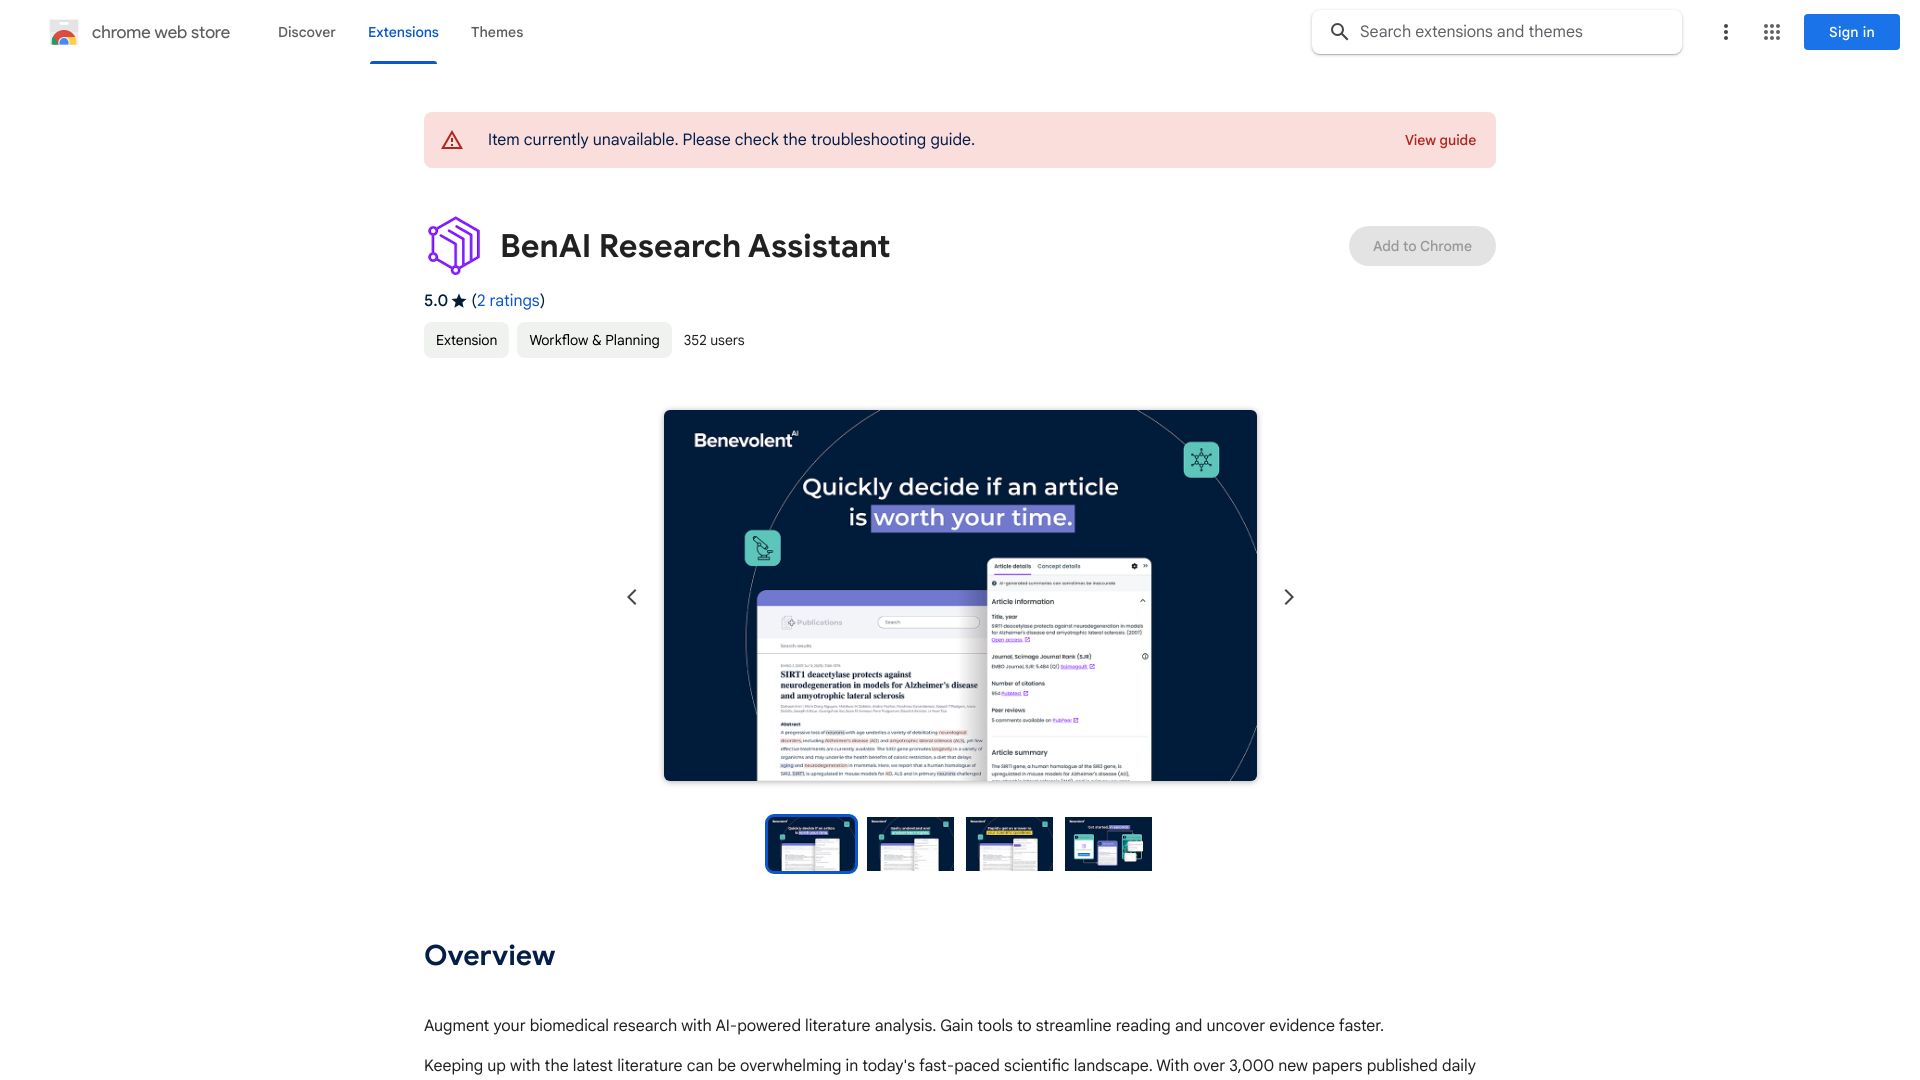1920x1080 pixels.
Task: Select the first screenshot thumbnail
Action: 811,844
